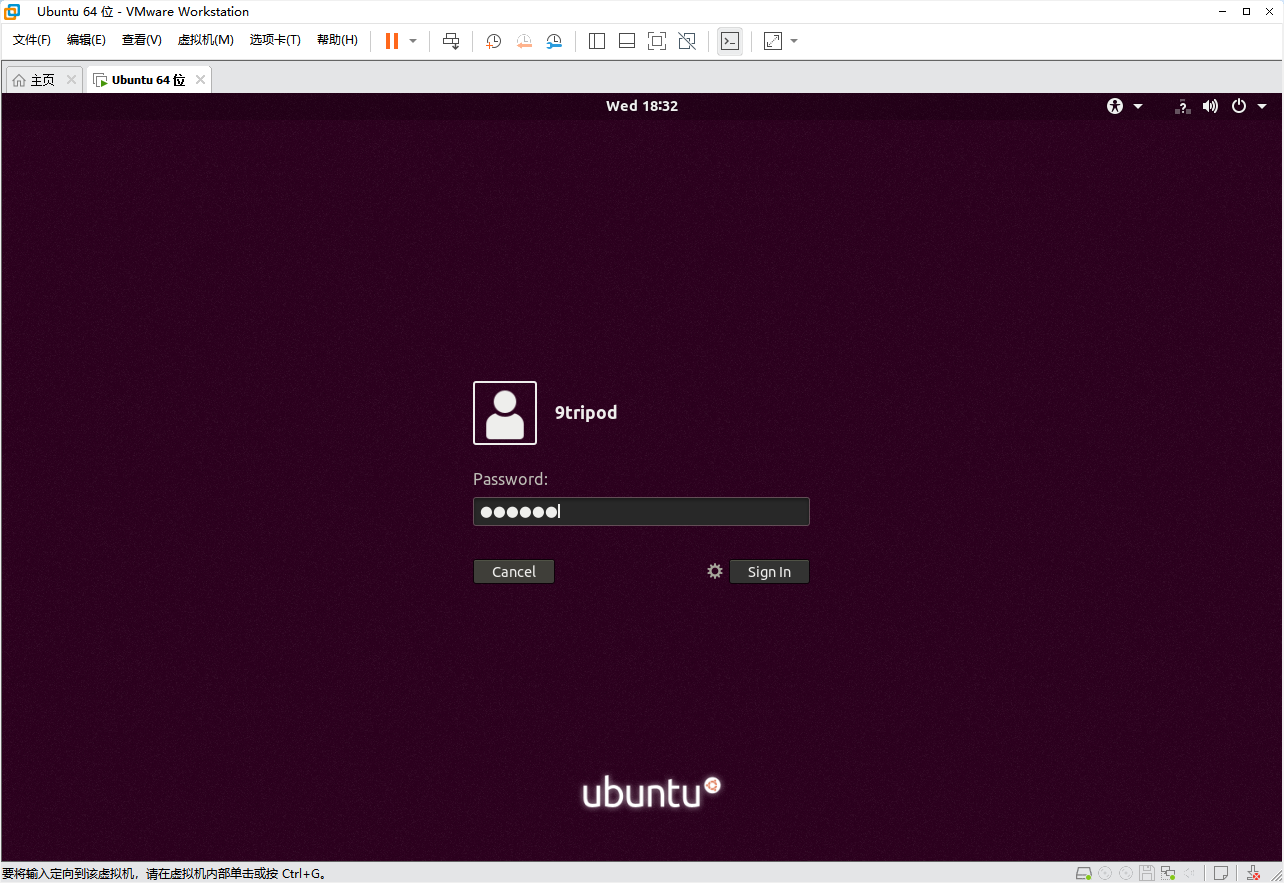Click the Sign In button

[x=769, y=572]
